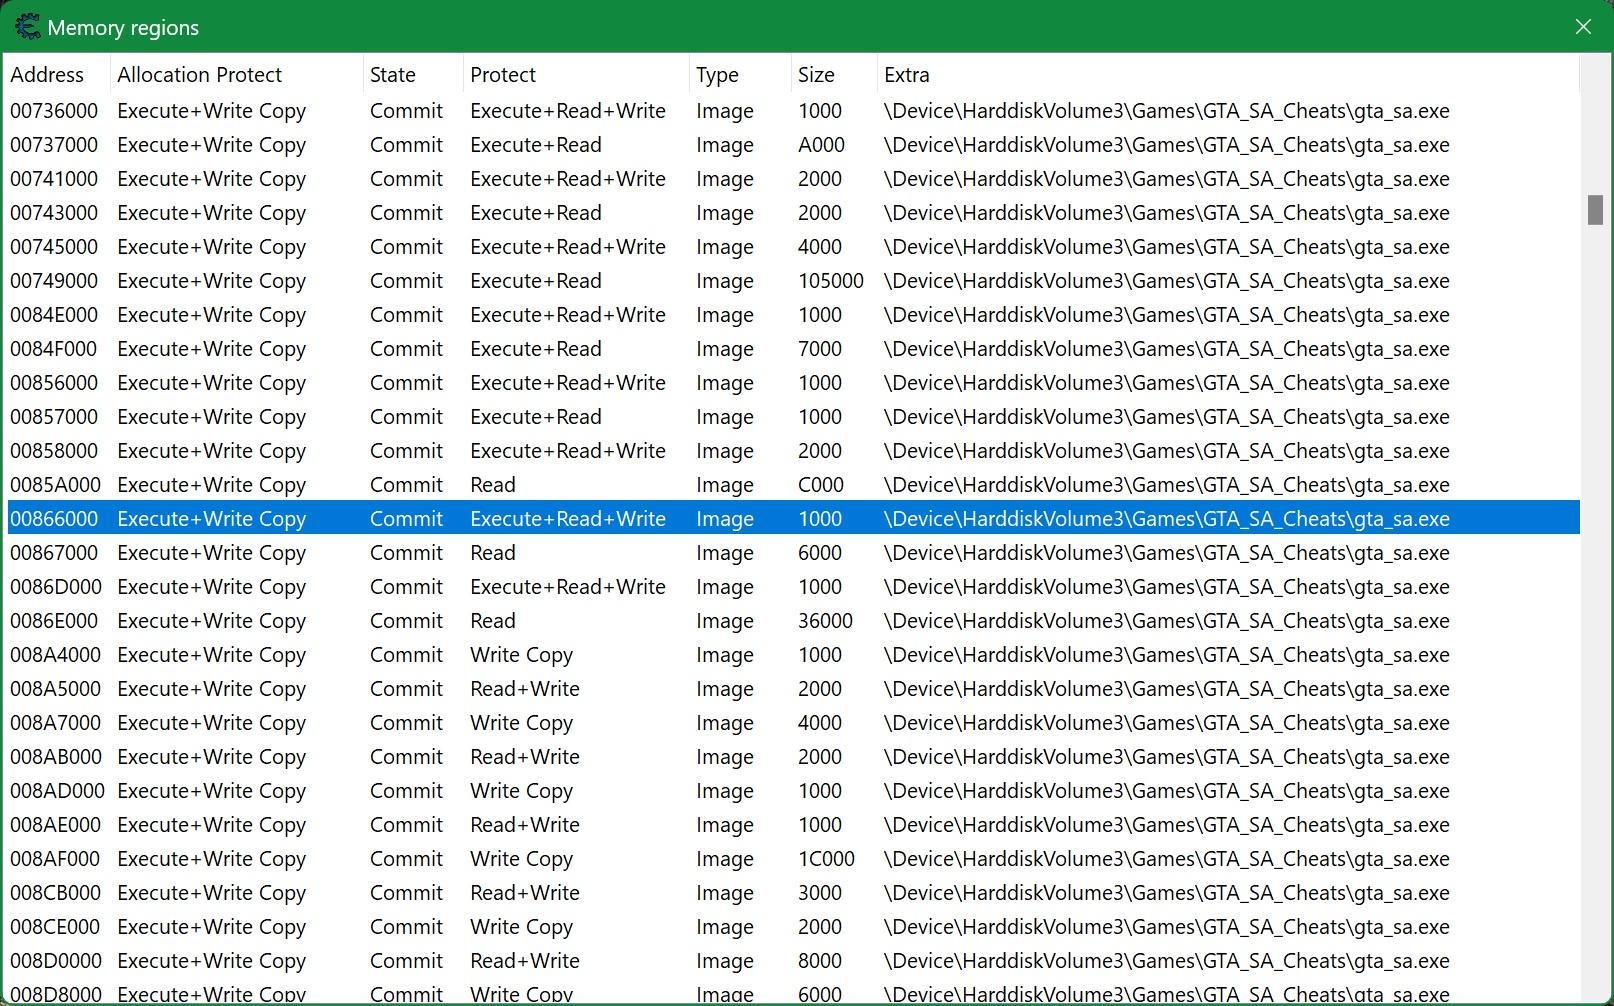Viewport: 1614px width, 1006px height.
Task: Click Read protect cell in row 0086E000
Action: point(493,621)
